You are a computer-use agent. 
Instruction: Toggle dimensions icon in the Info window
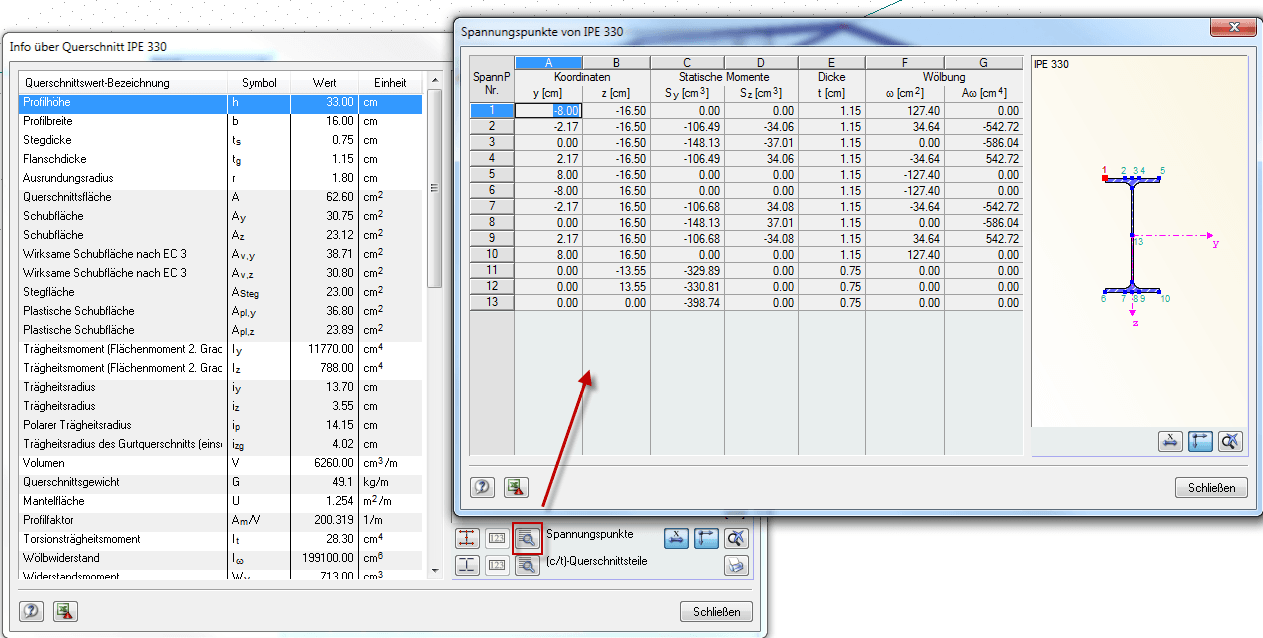[x=678, y=537]
